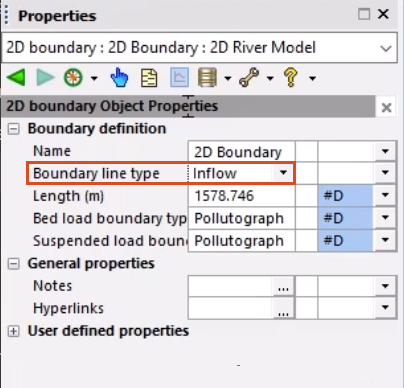Click #D flag cell on Suspended load row

[x=345, y=240]
